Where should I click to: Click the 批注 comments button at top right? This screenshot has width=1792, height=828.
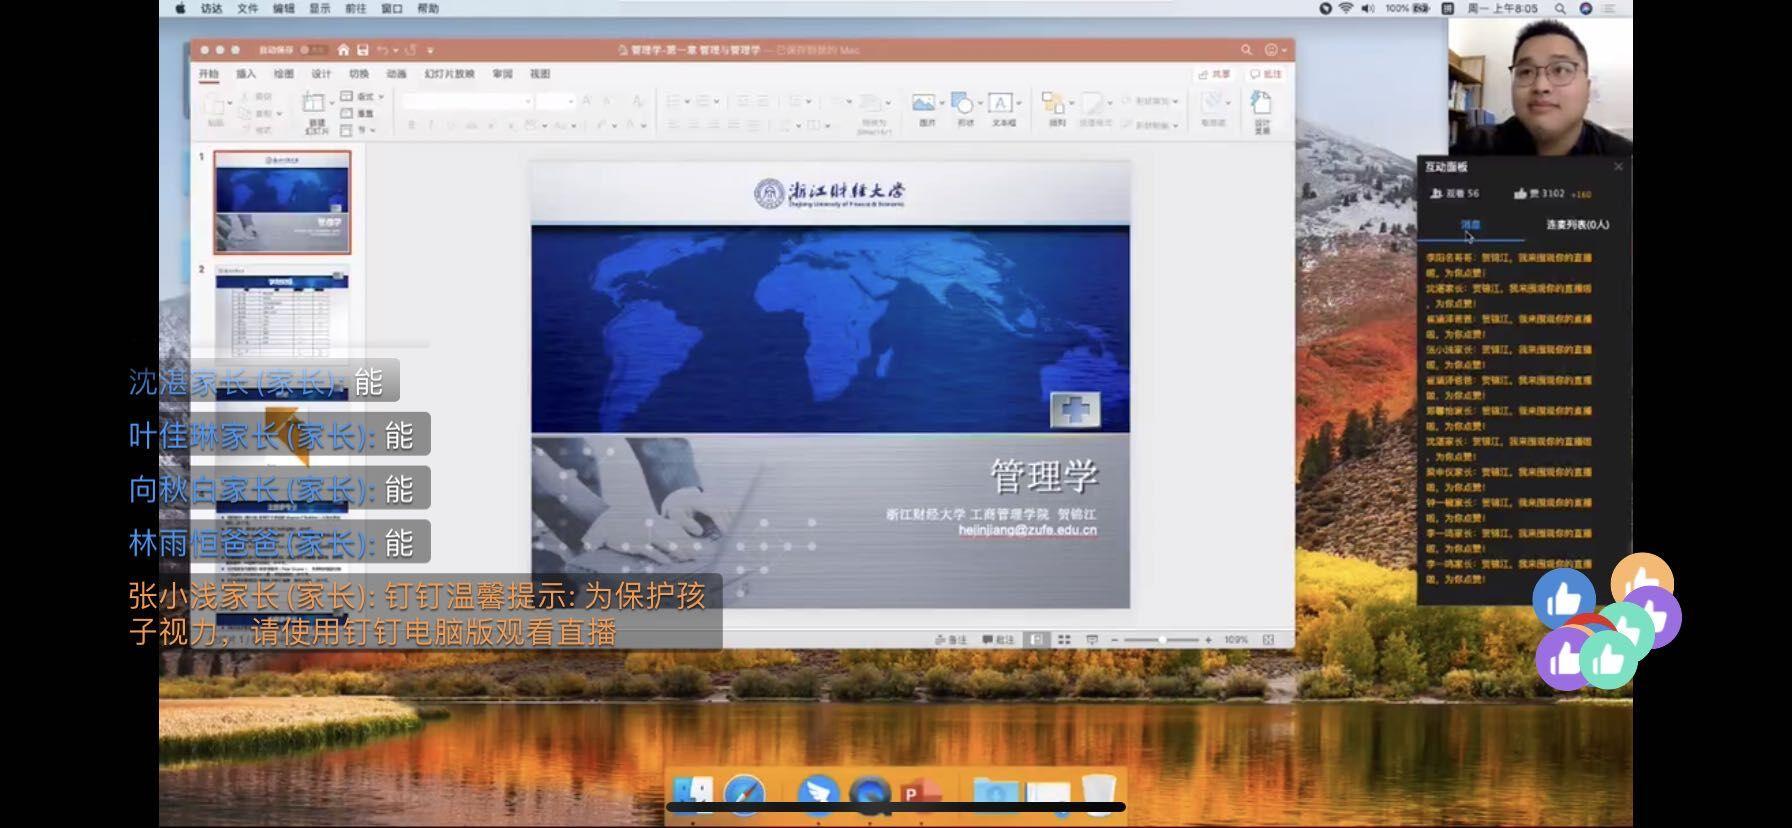1266,74
